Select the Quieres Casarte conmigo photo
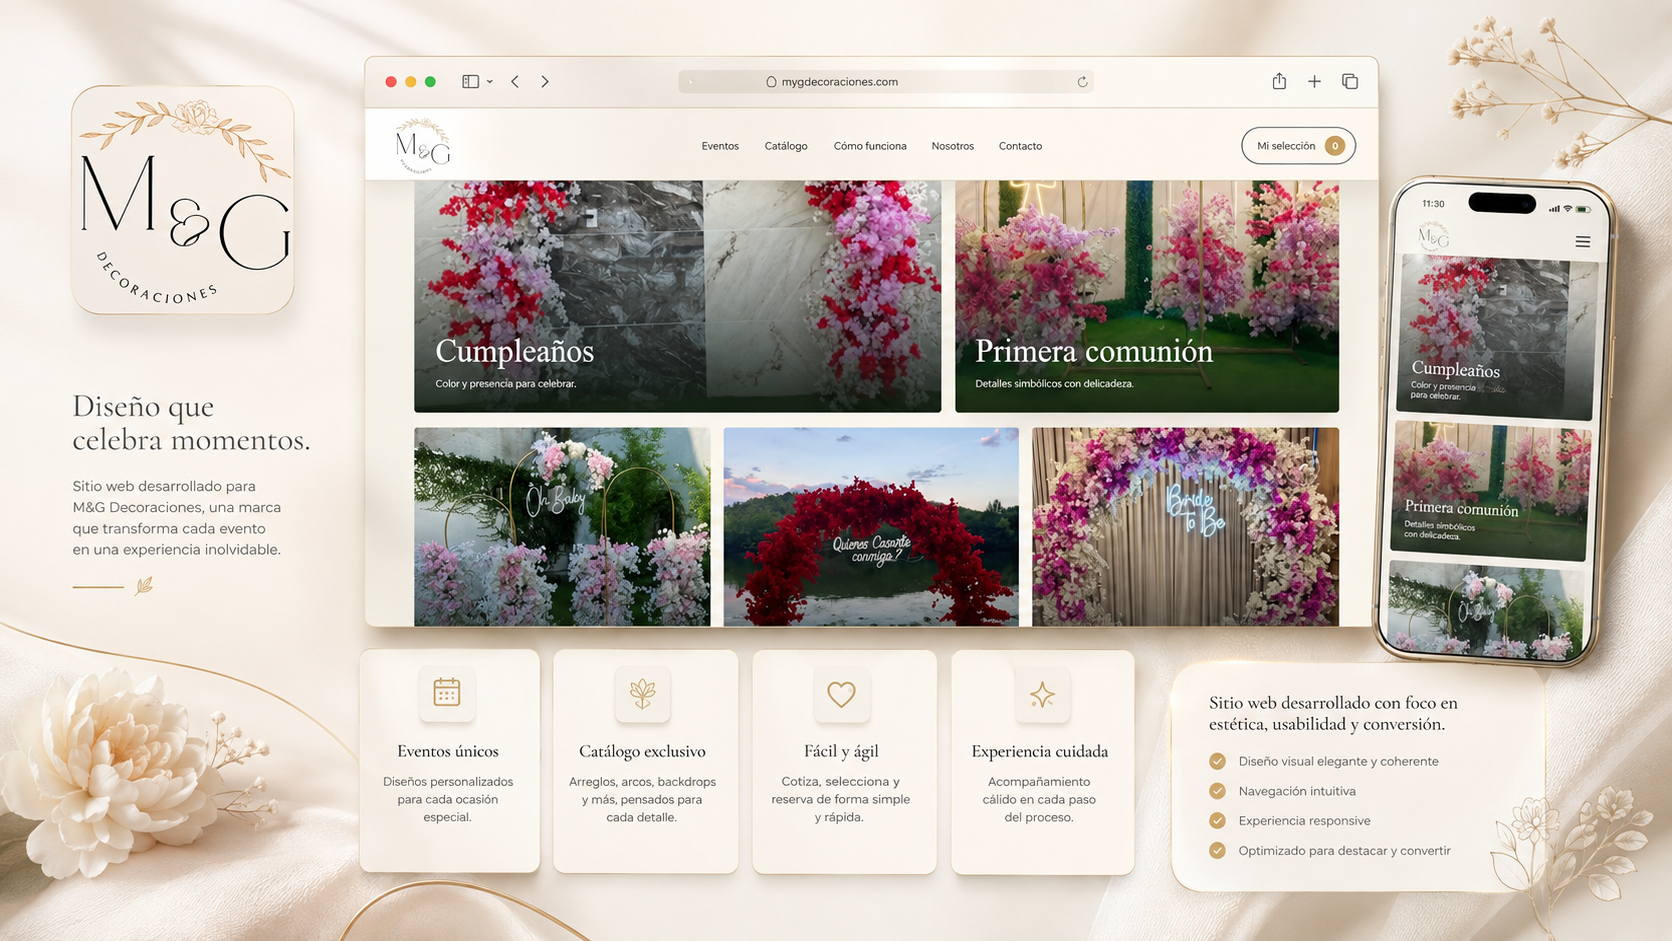 pyautogui.click(x=871, y=527)
